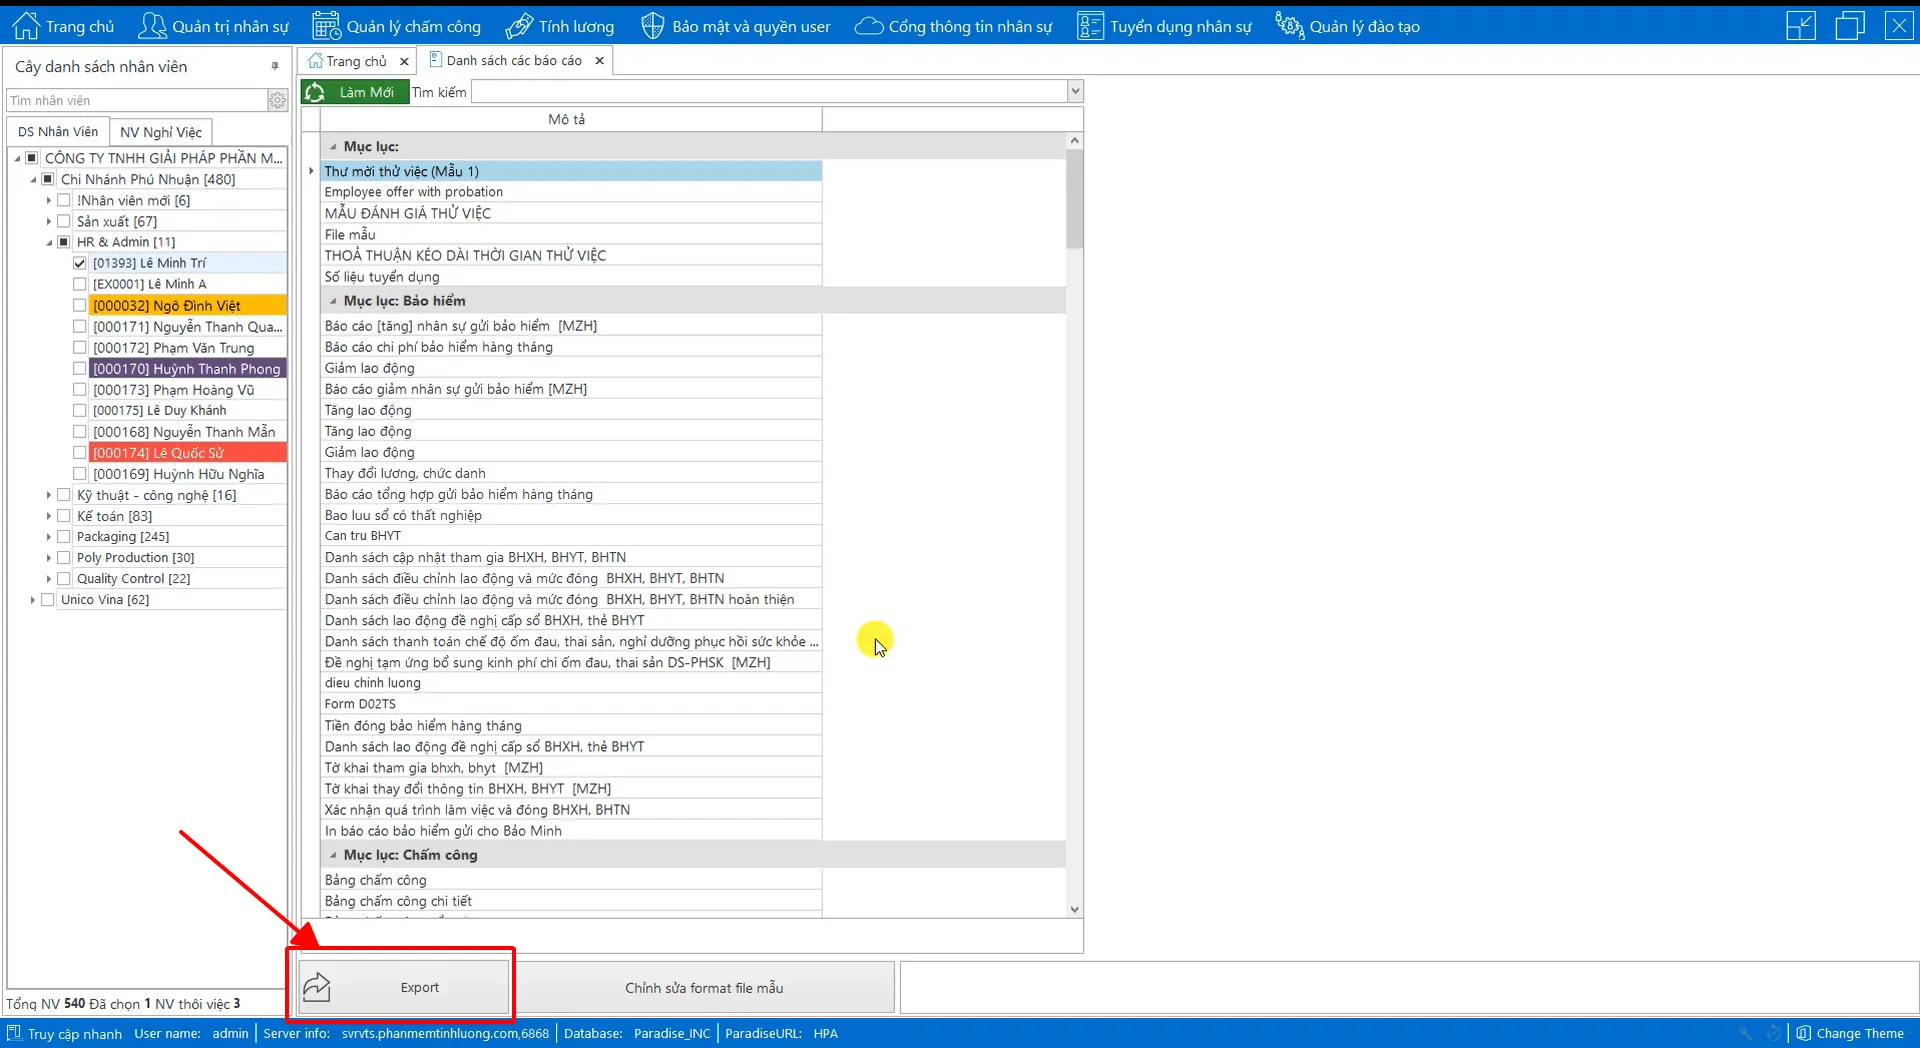Screen dimensions: 1920x1048
Task: Toggle the Sản xuất [67] checkbox
Action: tap(64, 221)
